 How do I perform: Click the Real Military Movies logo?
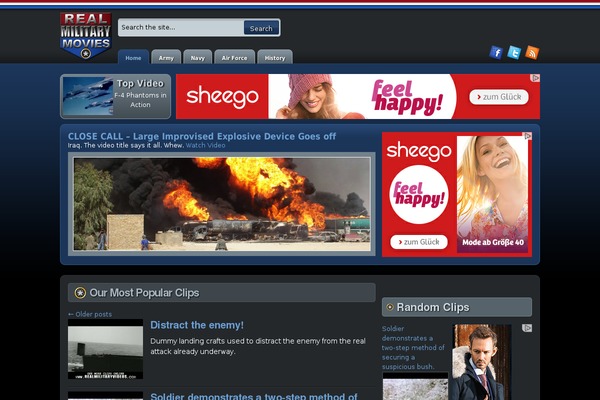[x=86, y=36]
